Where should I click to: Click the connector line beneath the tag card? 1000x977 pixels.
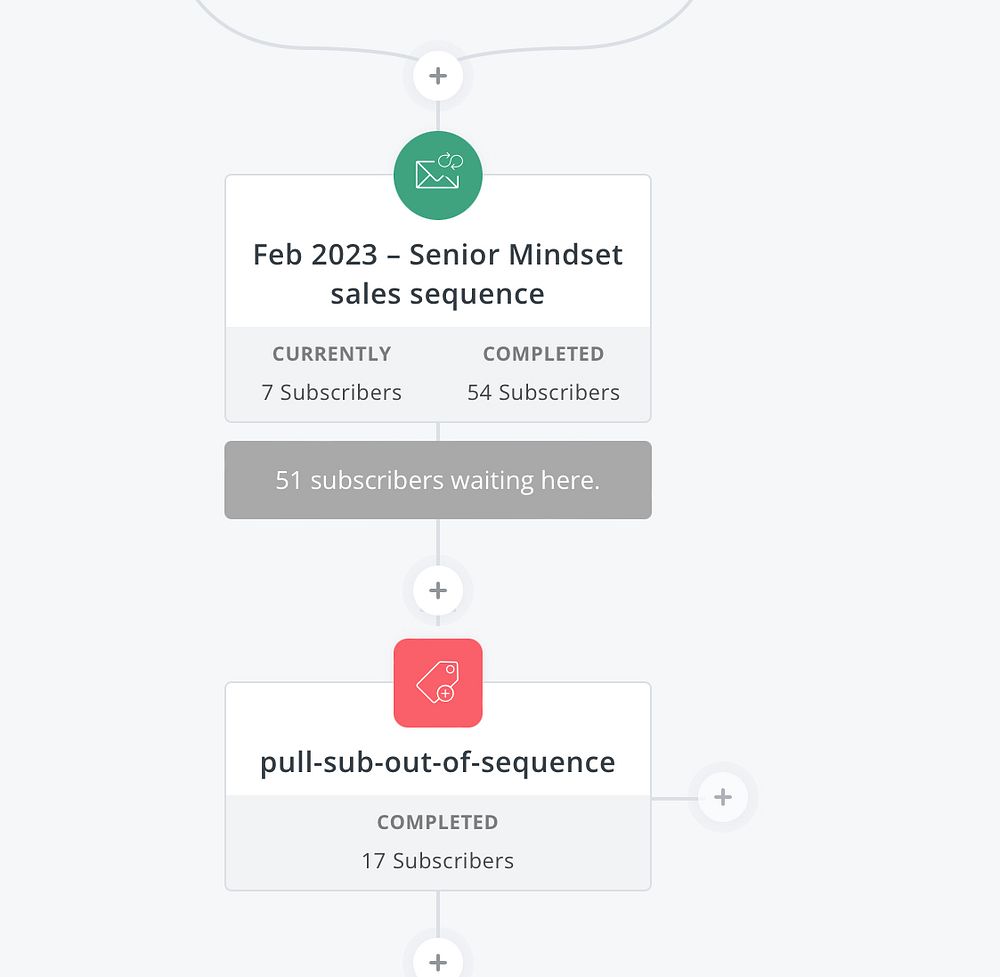coord(438,912)
